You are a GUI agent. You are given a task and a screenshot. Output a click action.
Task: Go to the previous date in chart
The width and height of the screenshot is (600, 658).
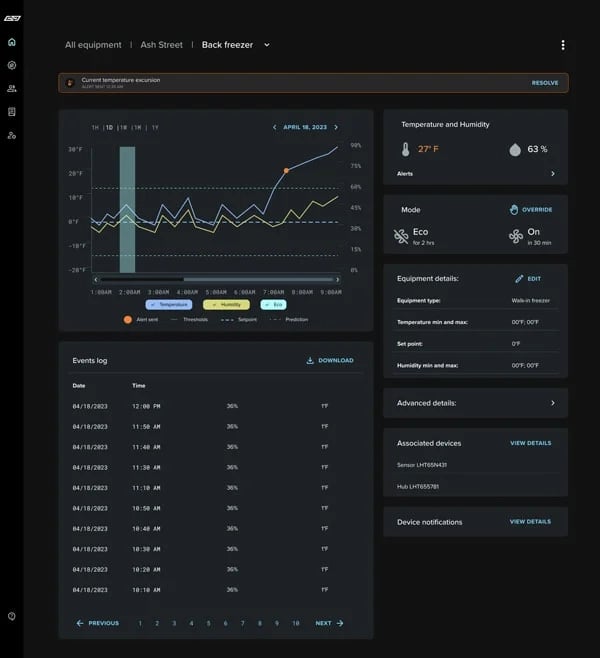pos(274,127)
